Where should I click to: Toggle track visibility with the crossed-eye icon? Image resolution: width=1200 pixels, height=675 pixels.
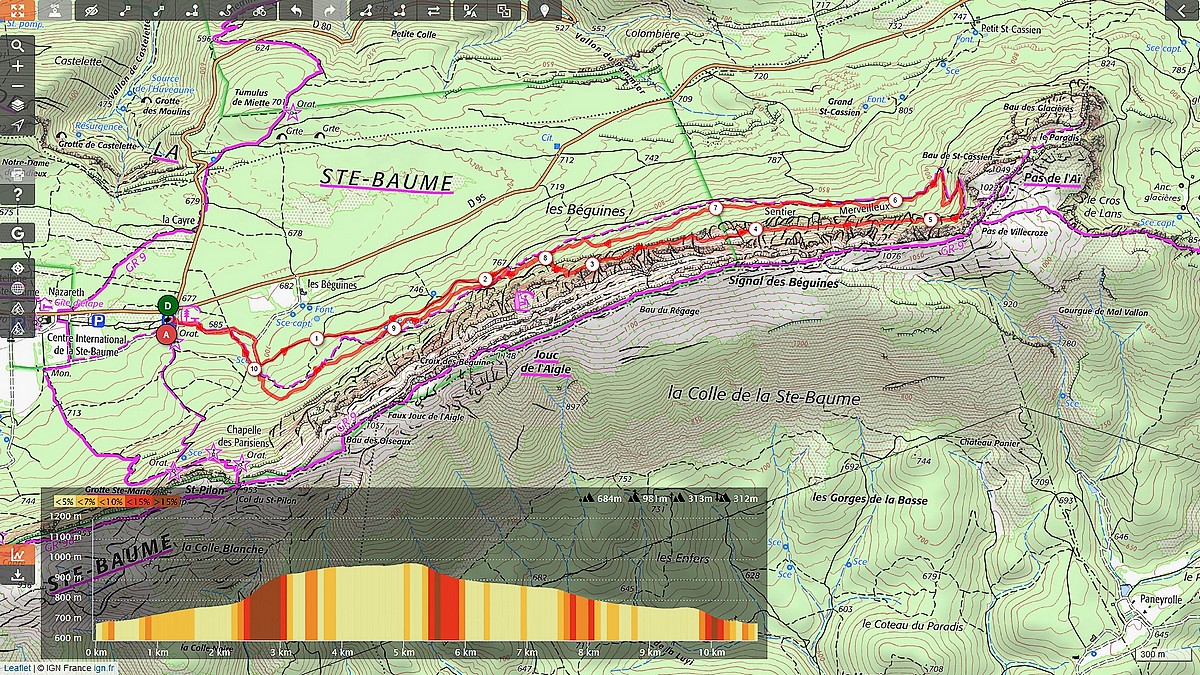(x=91, y=10)
